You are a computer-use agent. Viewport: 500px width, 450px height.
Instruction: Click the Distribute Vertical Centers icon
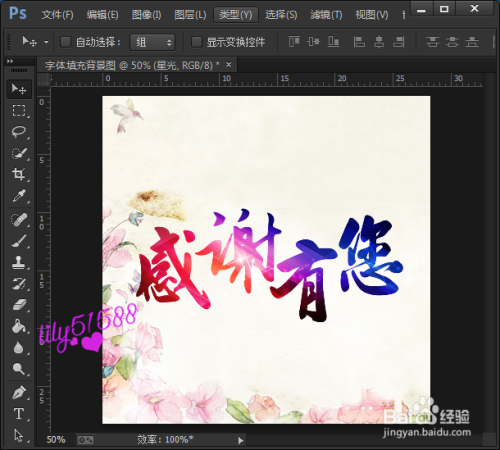[x=452, y=42]
